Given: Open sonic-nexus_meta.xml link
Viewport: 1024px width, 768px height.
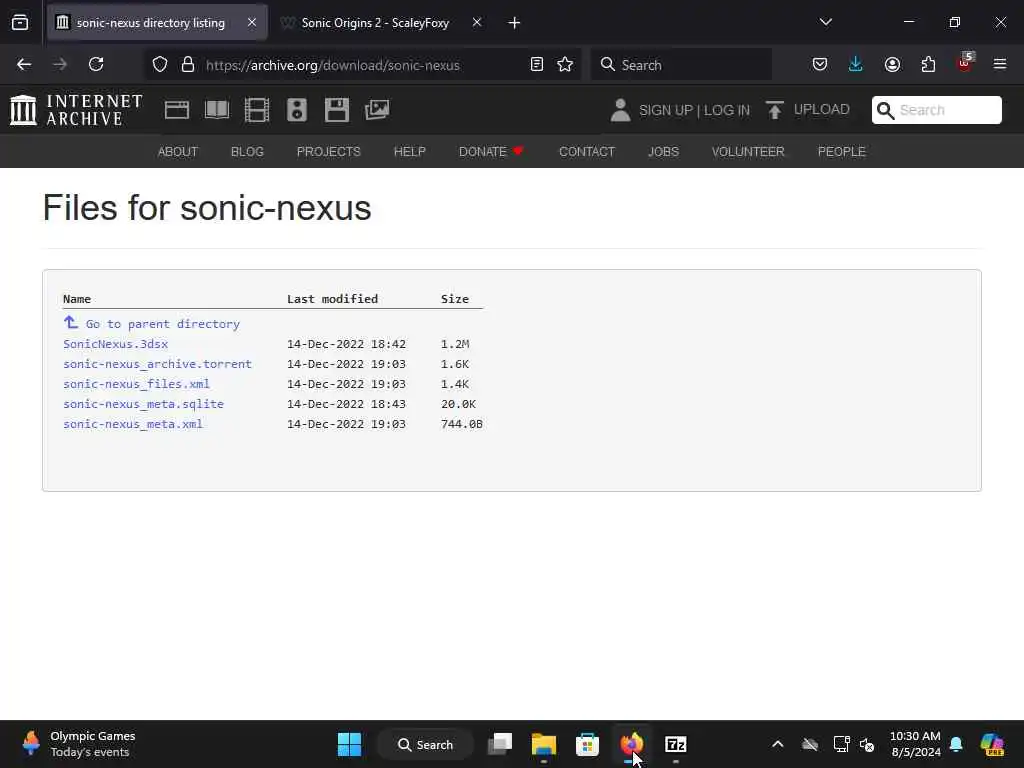Looking at the screenshot, I should 133,424.
